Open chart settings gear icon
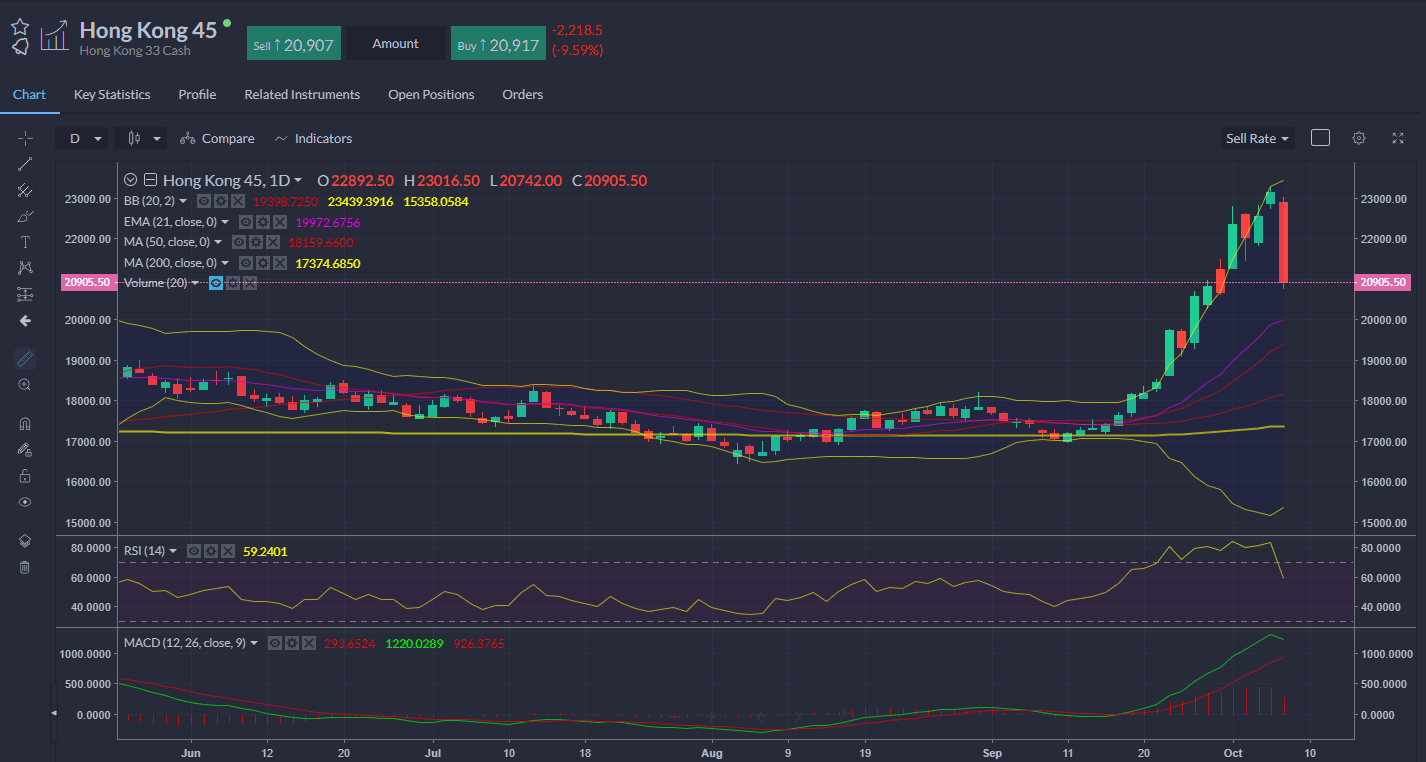 pyautogui.click(x=1359, y=138)
